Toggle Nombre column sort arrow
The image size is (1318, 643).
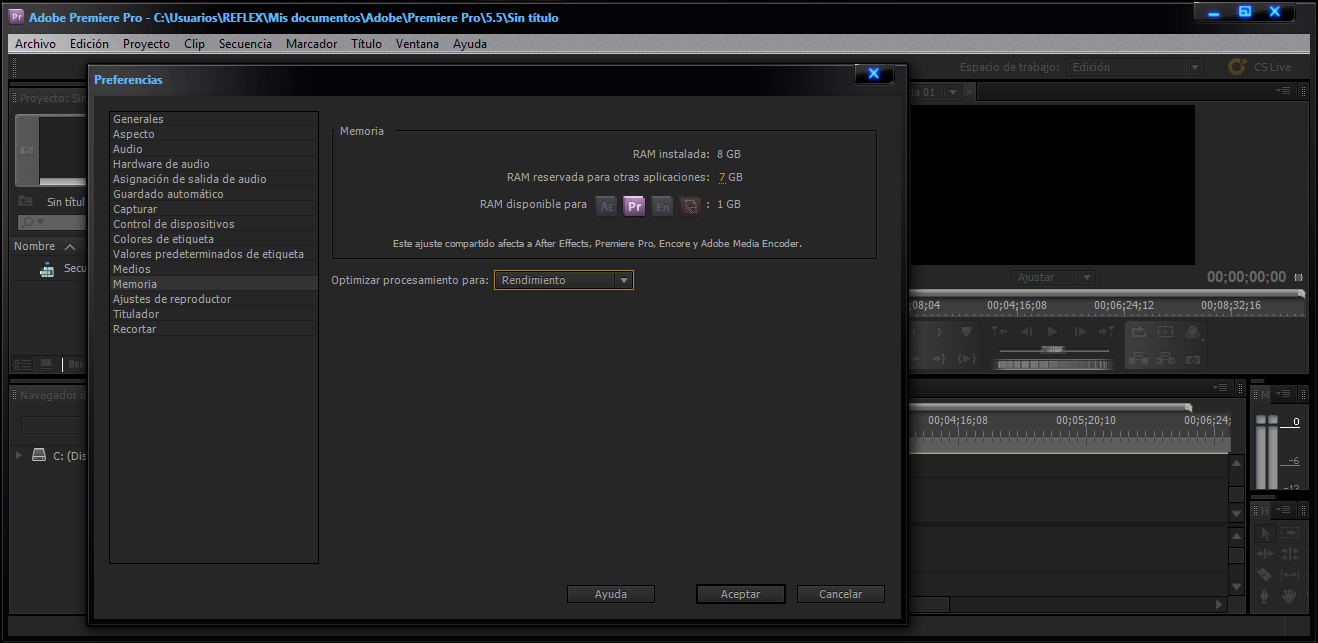pyautogui.click(x=69, y=246)
